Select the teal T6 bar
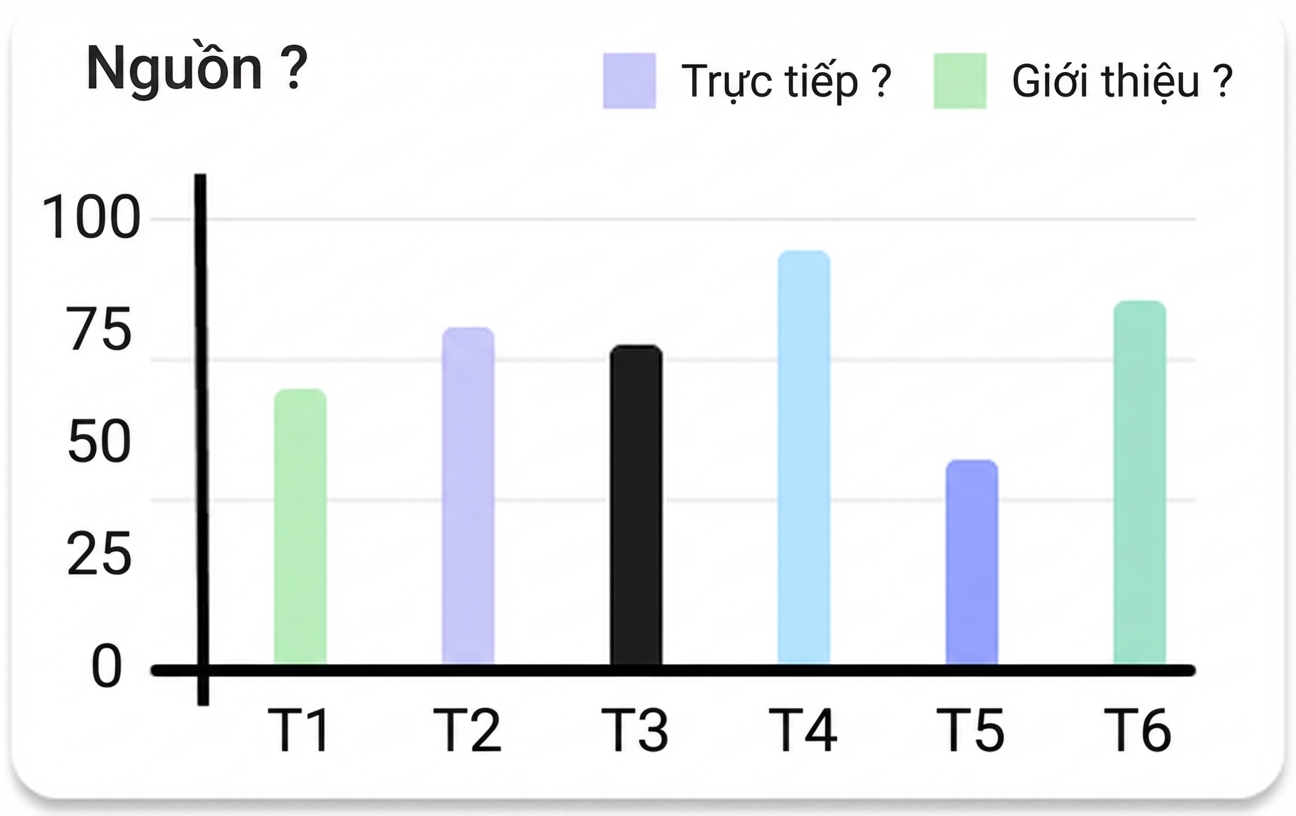 [1140, 482]
